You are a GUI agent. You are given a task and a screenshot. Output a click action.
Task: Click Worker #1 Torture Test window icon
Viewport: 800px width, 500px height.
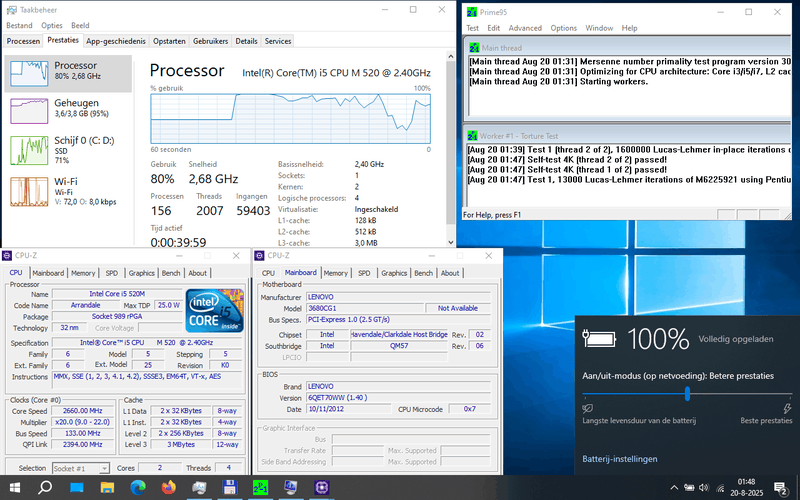coord(472,136)
